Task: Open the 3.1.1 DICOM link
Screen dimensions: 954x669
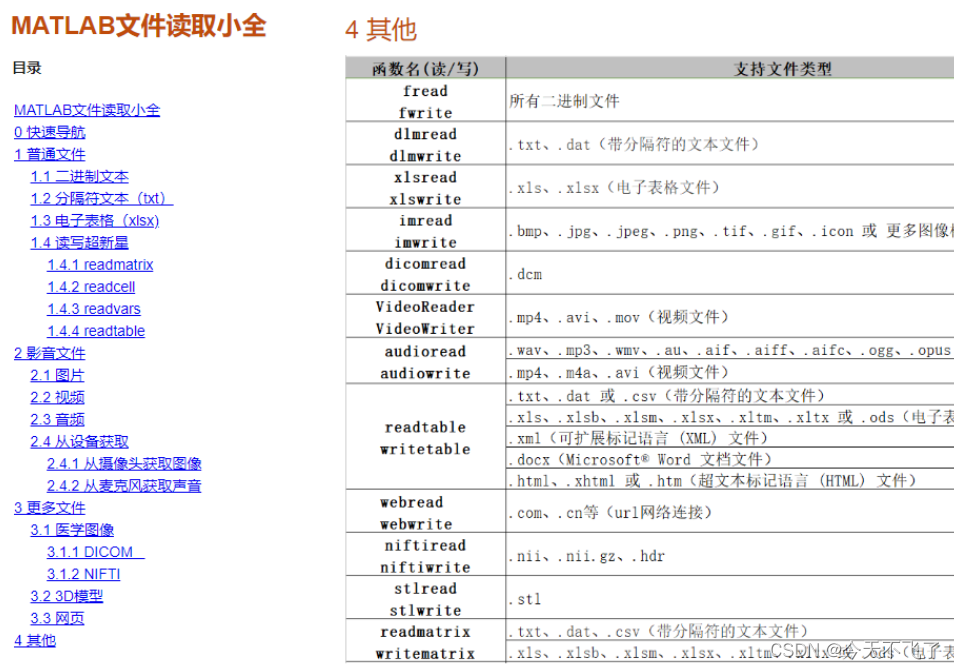Action: tap(96, 552)
